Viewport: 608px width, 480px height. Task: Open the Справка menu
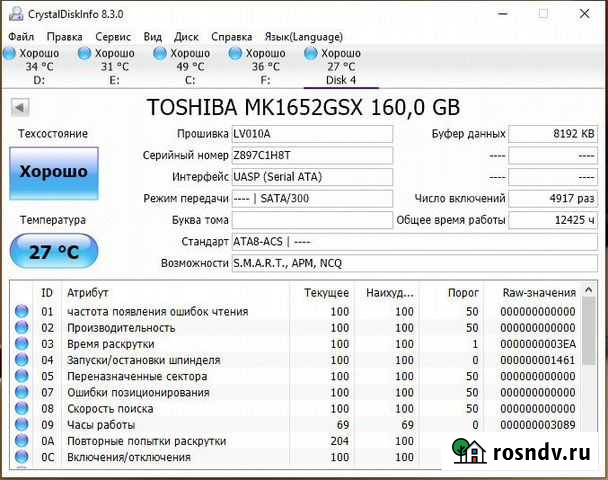point(231,37)
